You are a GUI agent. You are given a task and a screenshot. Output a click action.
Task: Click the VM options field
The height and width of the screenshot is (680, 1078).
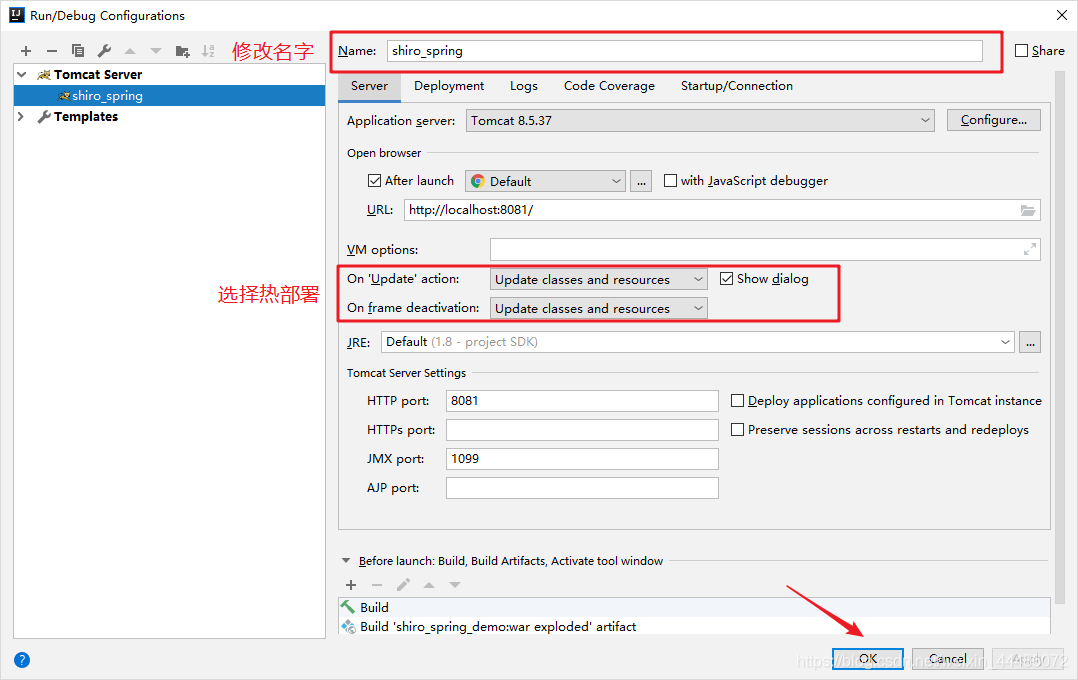click(x=765, y=250)
